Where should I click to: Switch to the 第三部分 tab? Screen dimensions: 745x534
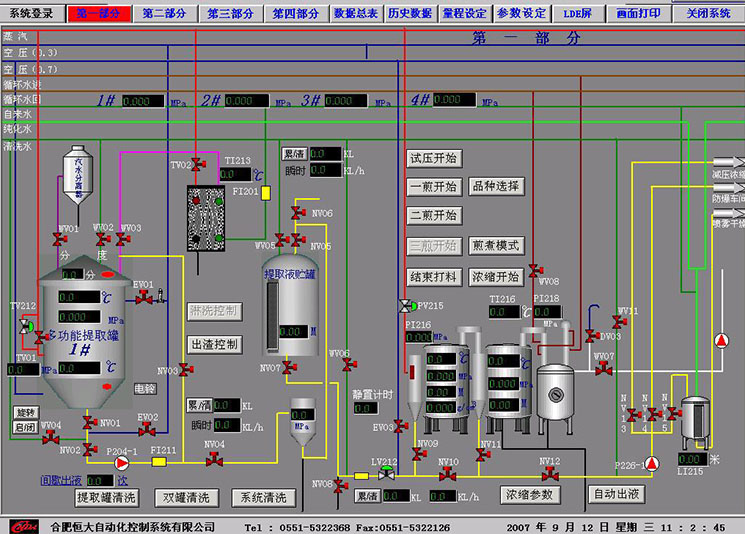pyautogui.click(x=230, y=13)
